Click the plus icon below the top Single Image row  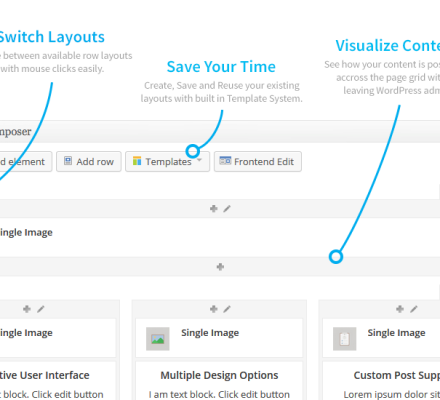[x=220, y=267]
